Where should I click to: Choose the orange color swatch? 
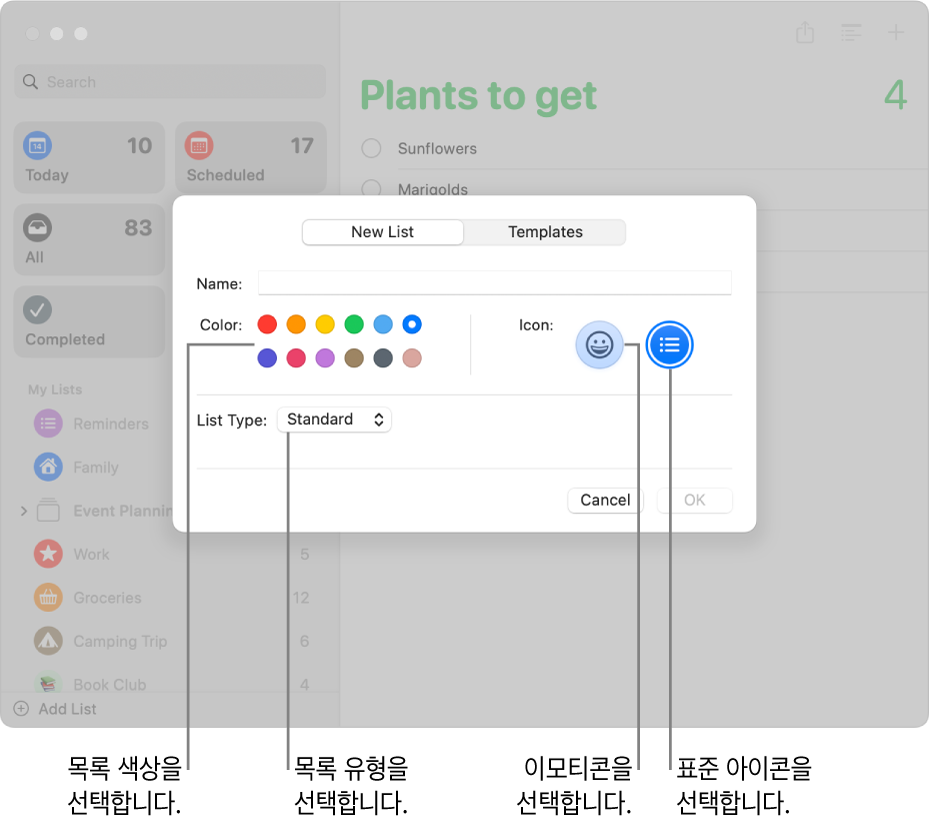tap(296, 324)
